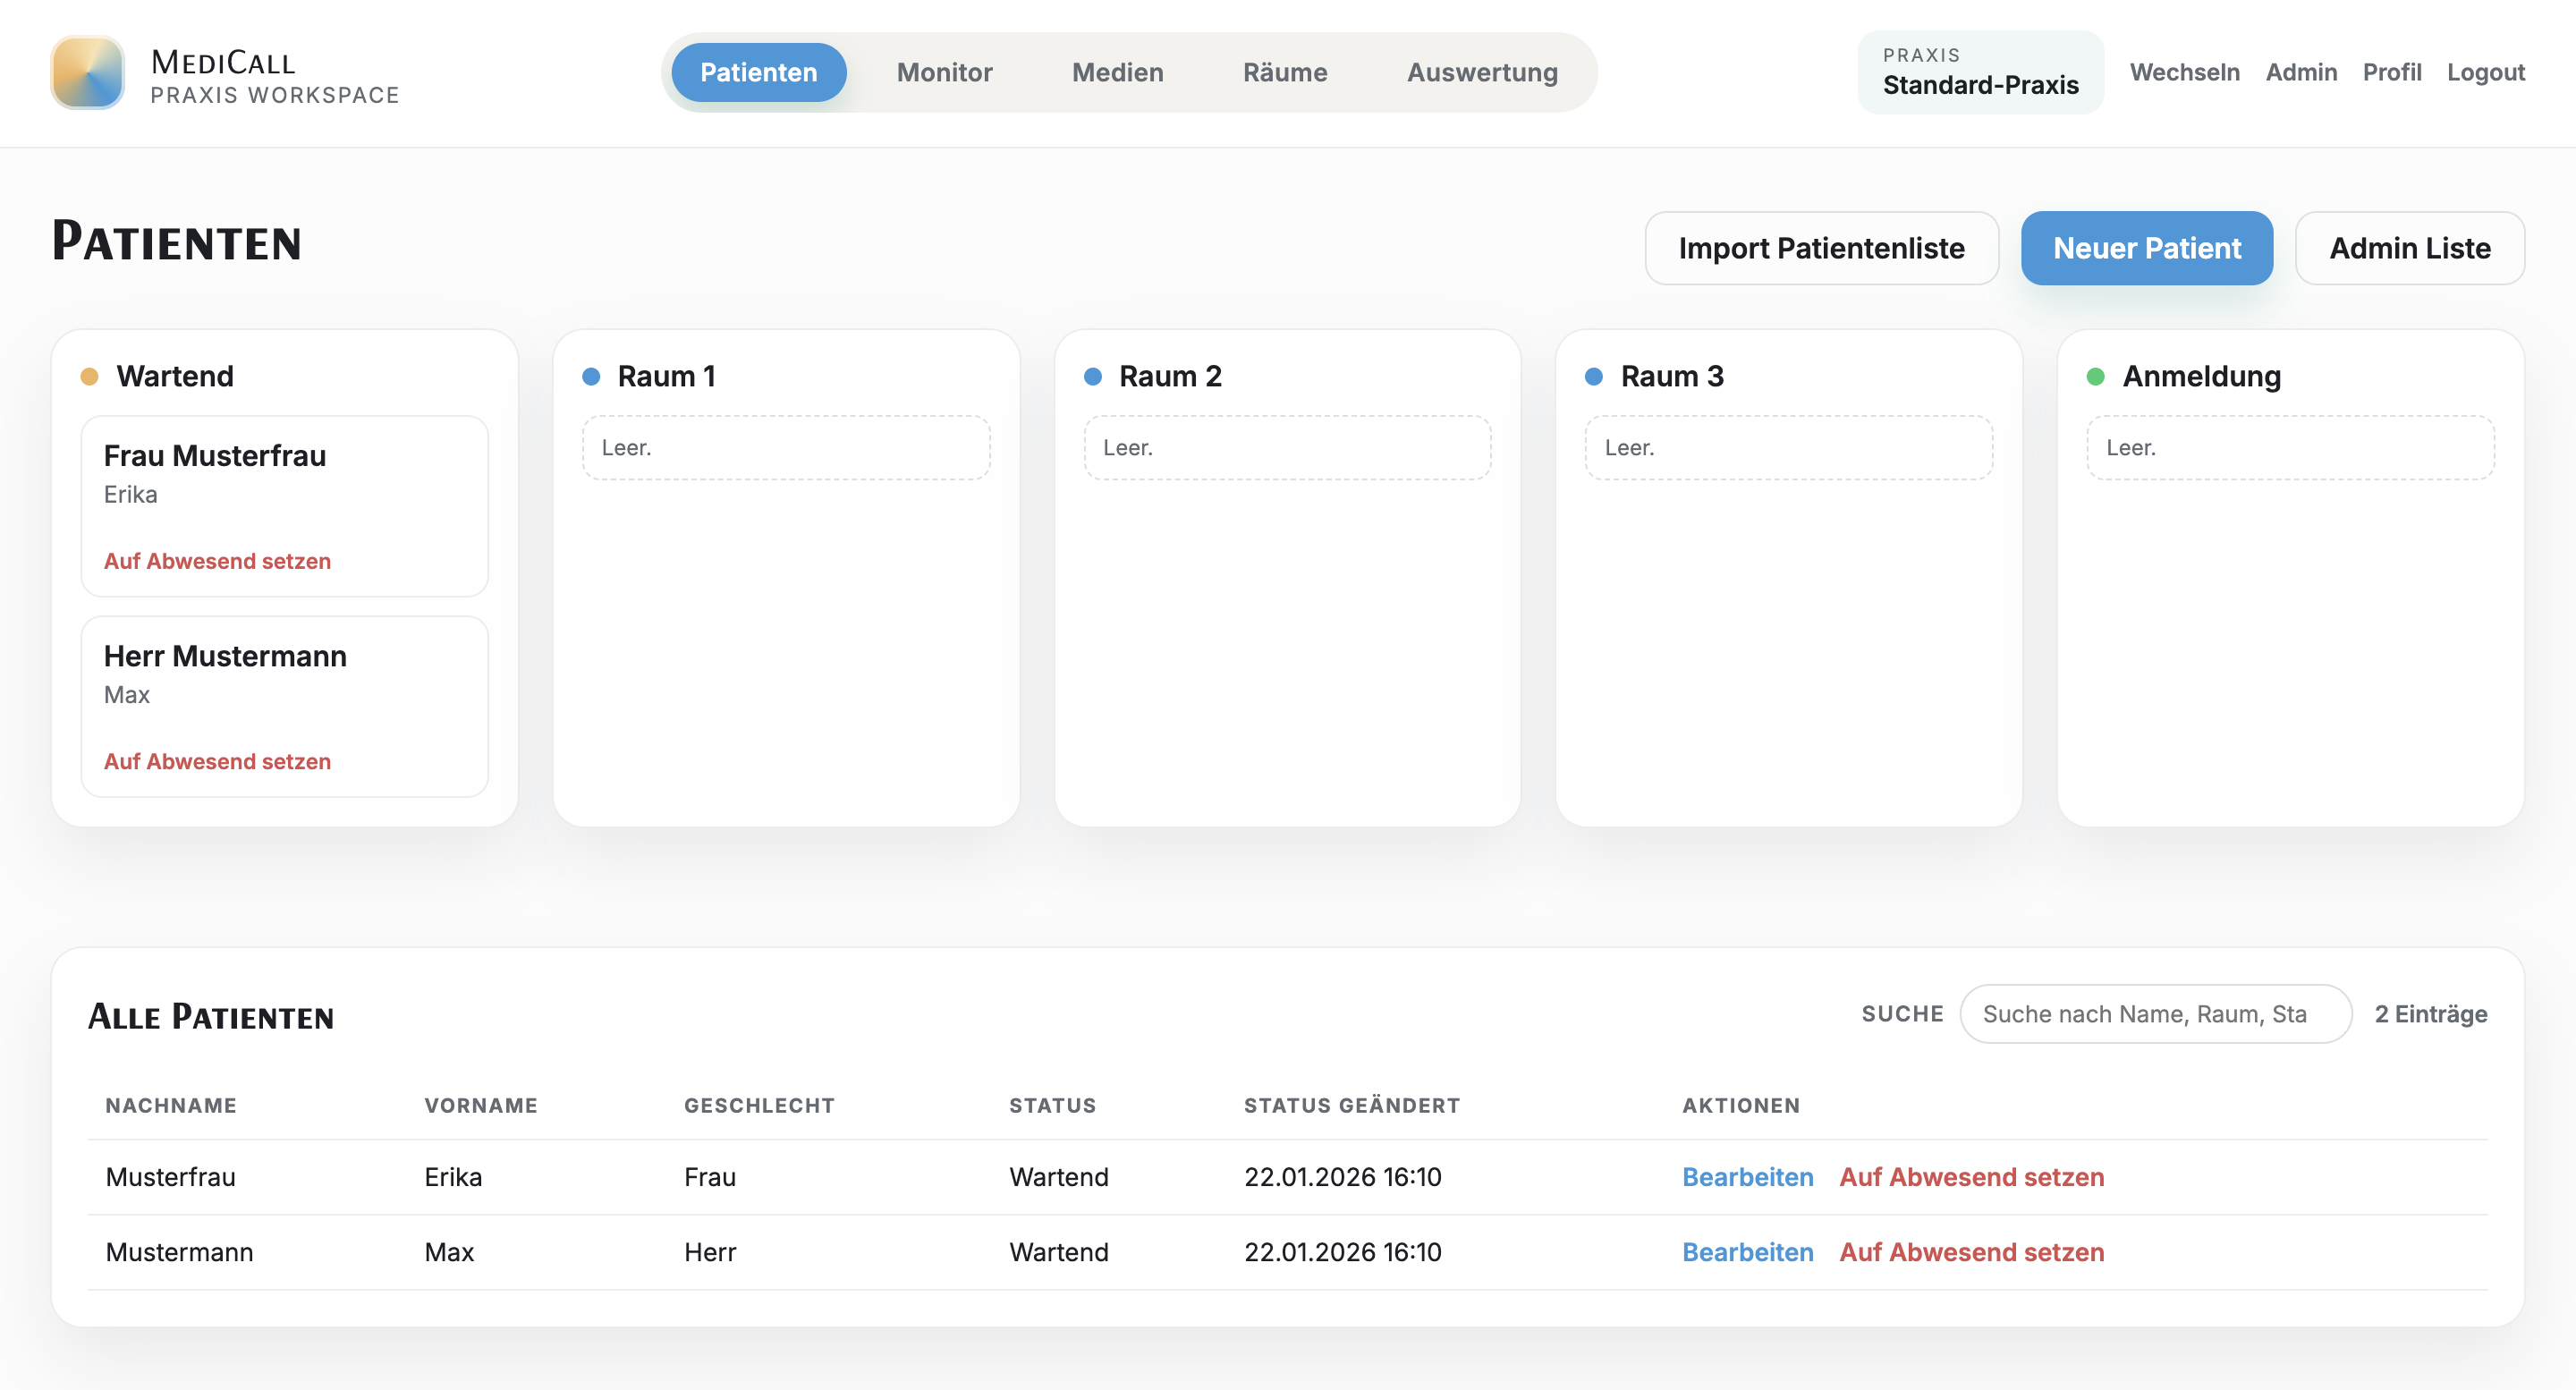Open the Auswertung section
The width and height of the screenshot is (2576, 1390).
point(1482,72)
